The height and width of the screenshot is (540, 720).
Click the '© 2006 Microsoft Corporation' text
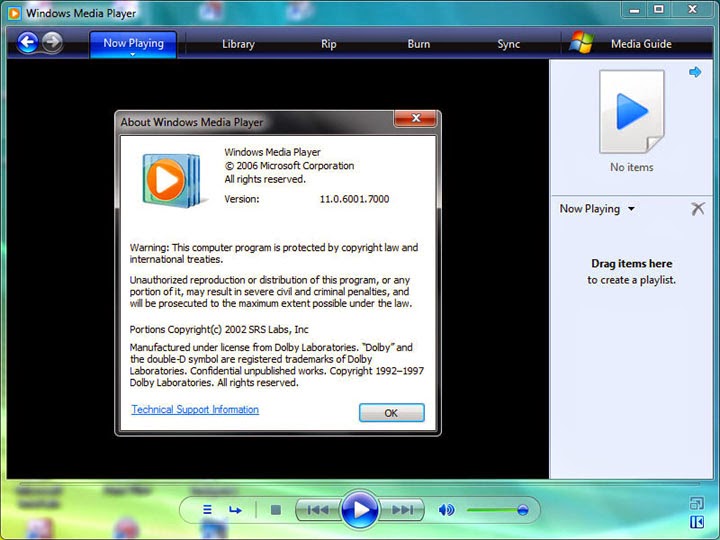[x=289, y=166]
